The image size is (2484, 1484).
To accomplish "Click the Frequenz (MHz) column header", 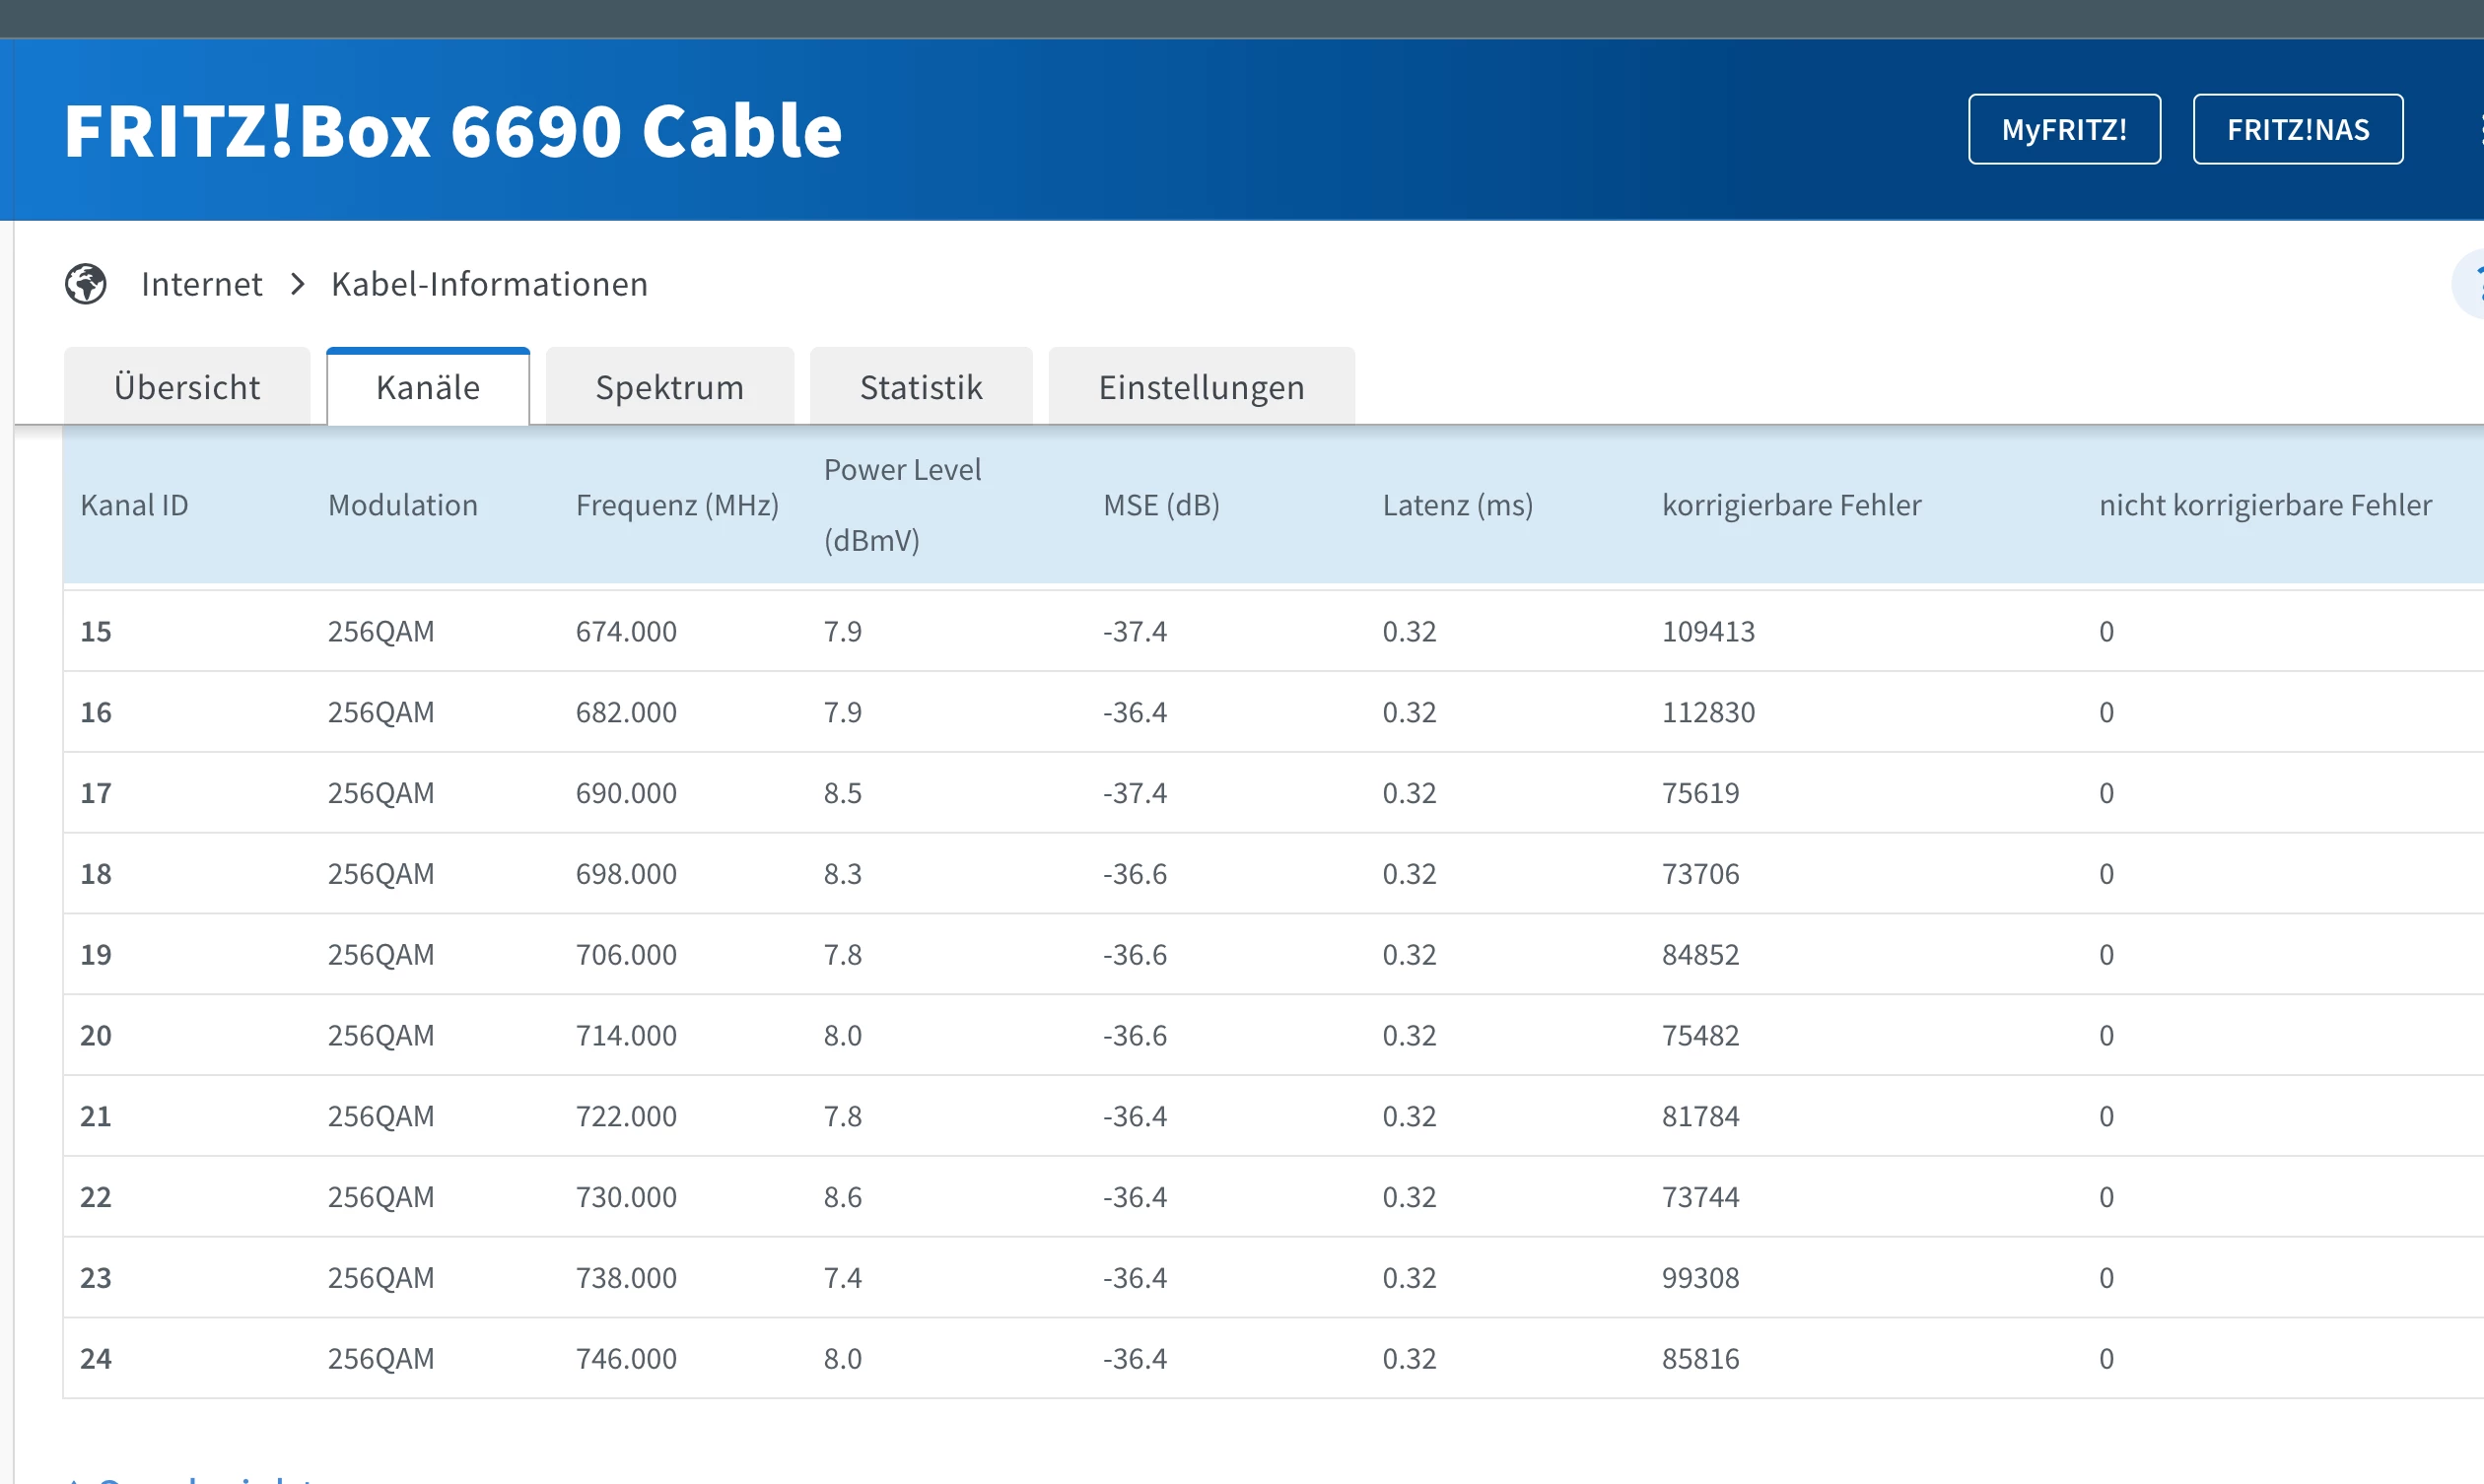I will tap(677, 505).
